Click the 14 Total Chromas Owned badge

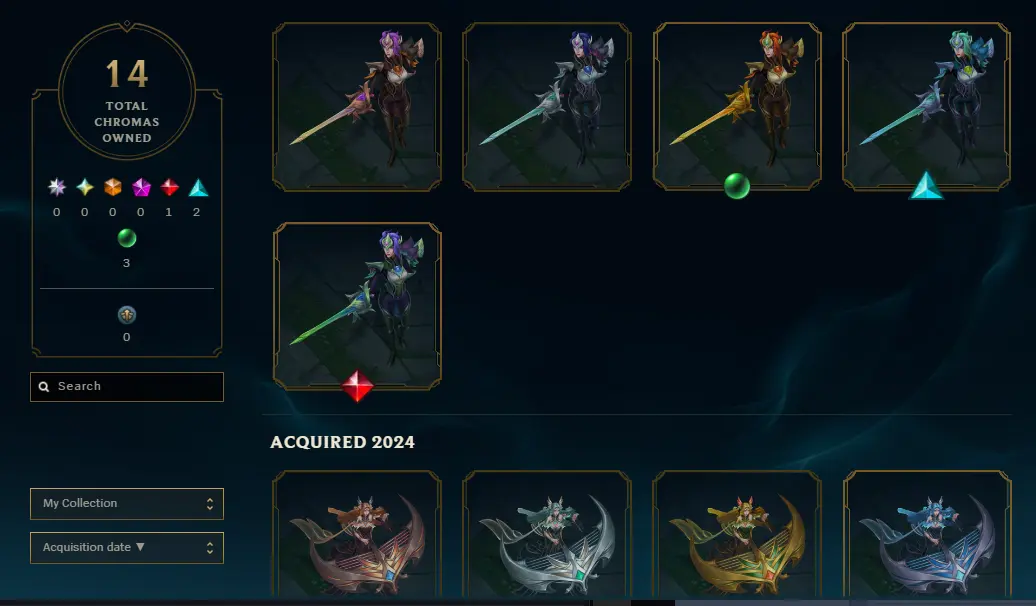(127, 91)
